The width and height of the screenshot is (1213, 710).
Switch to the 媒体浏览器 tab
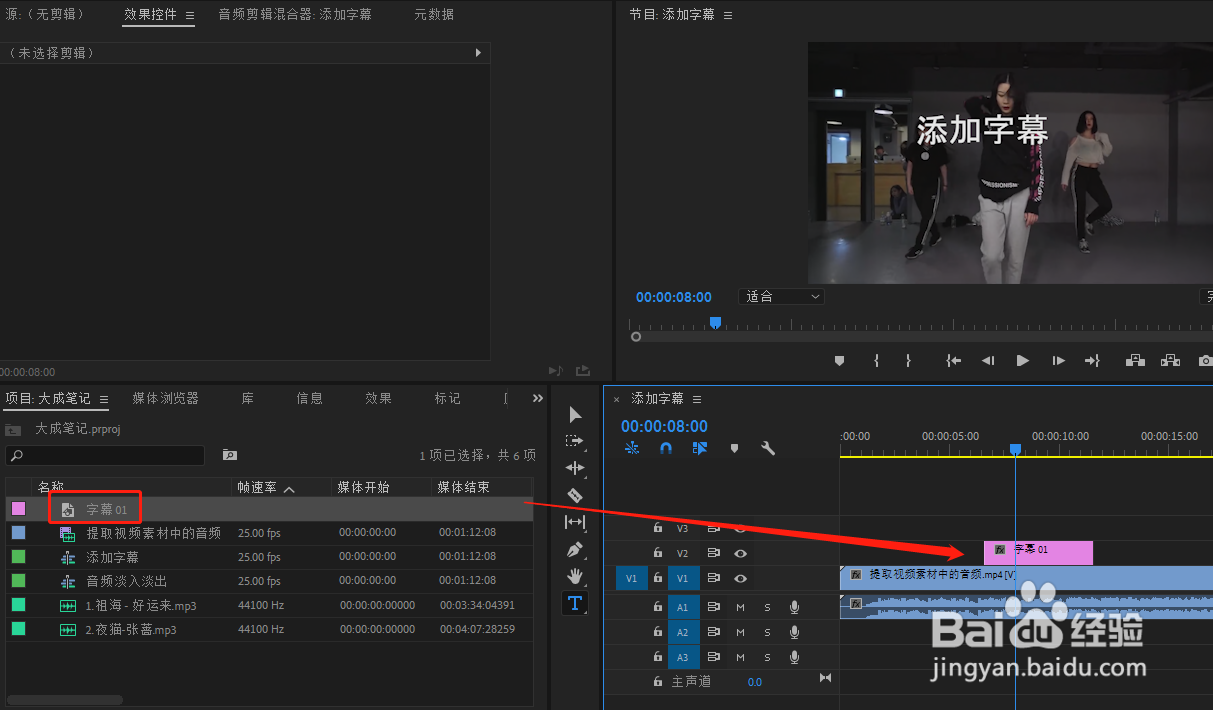point(165,398)
